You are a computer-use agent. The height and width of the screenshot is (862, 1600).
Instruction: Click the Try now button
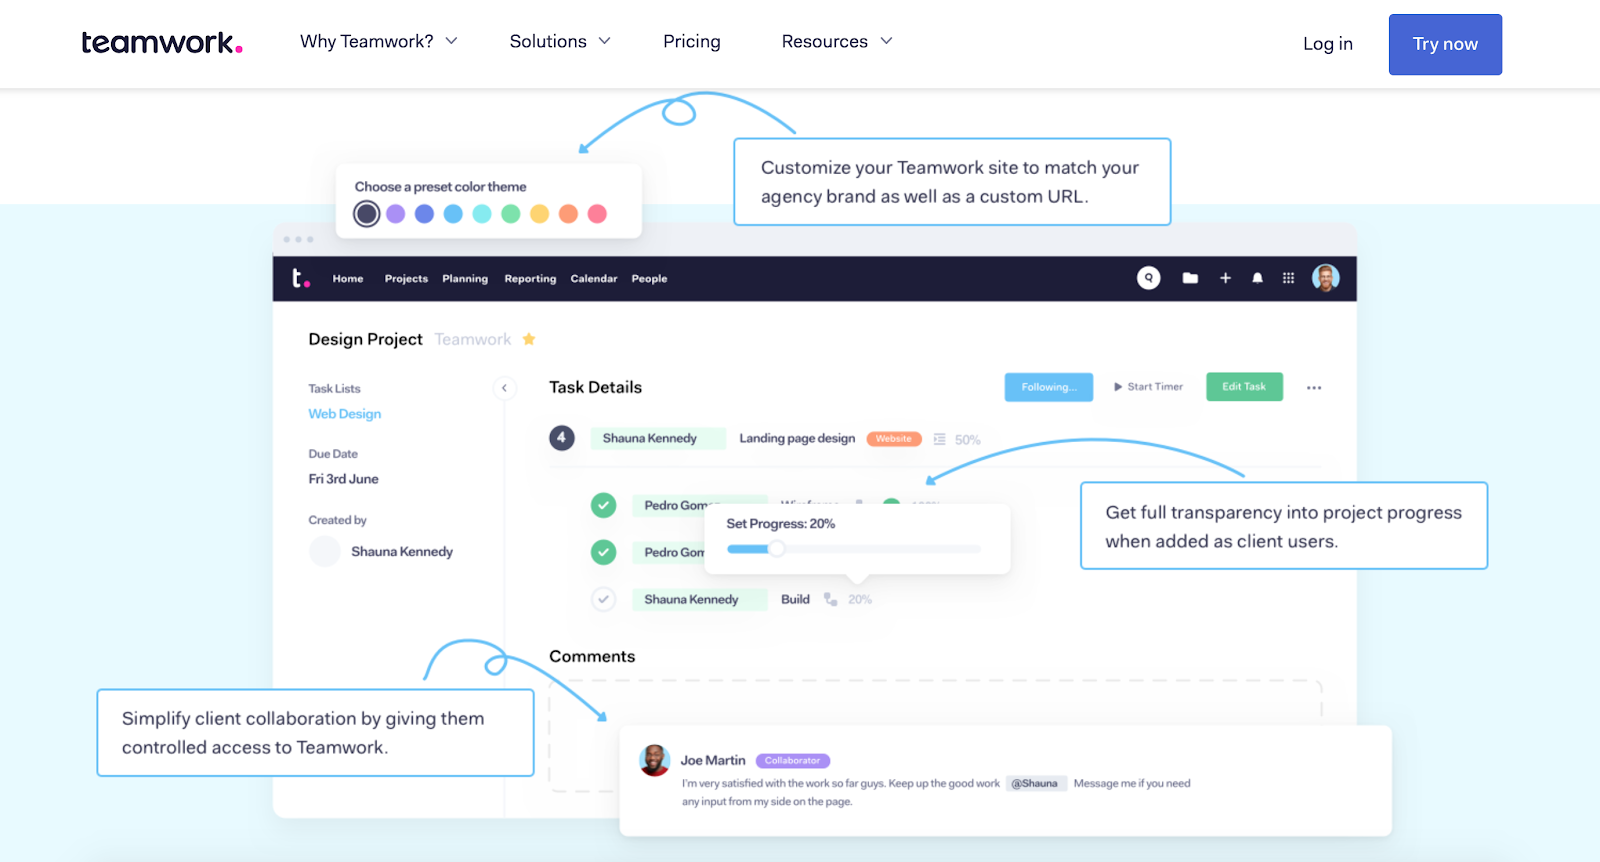tap(1445, 44)
